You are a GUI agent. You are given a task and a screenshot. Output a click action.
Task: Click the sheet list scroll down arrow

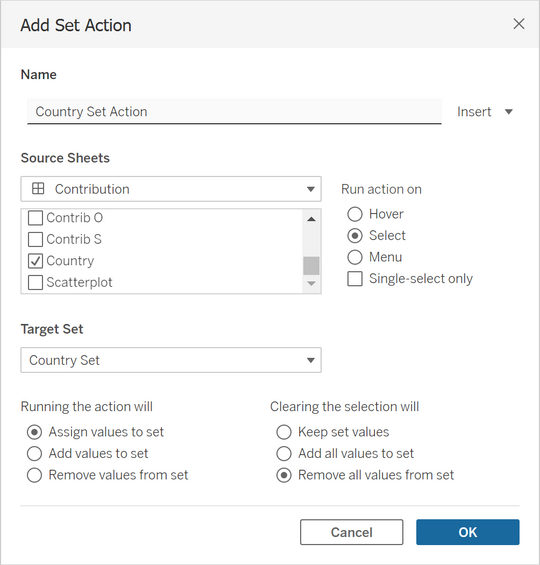point(311,284)
